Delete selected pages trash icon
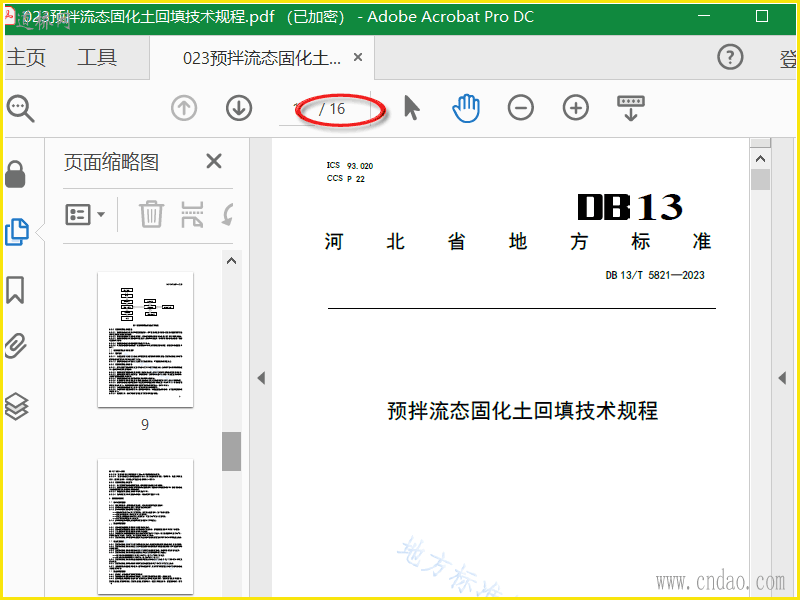The height and width of the screenshot is (600, 800). pyautogui.click(x=152, y=214)
